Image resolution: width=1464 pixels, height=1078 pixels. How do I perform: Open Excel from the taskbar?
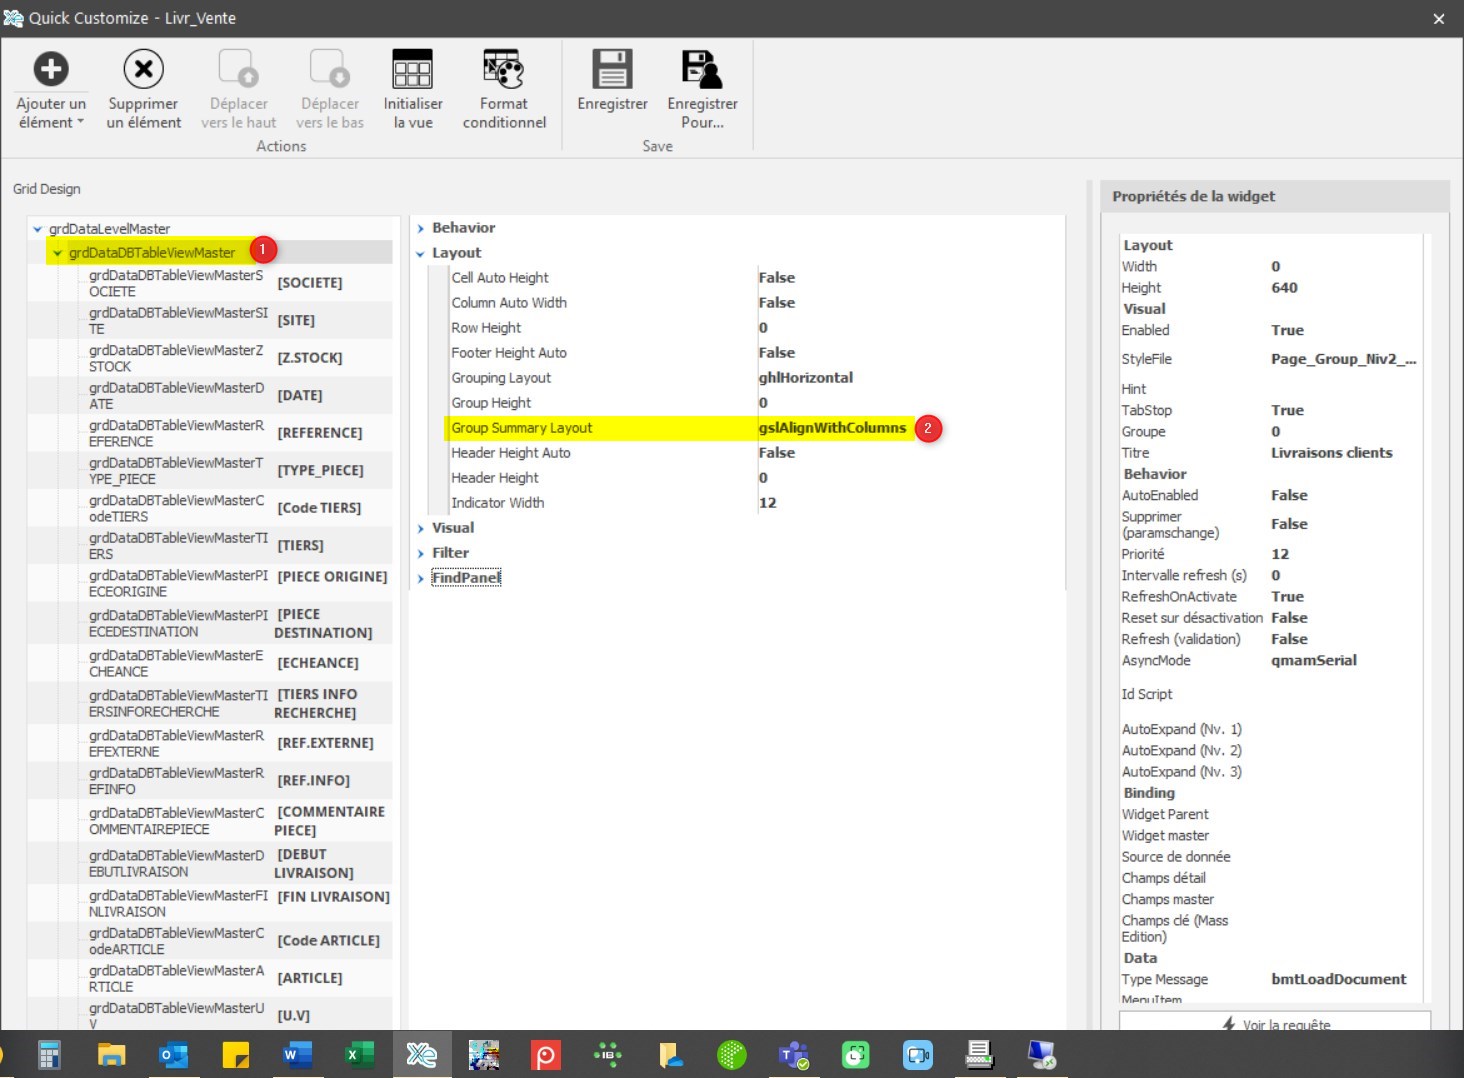pyautogui.click(x=359, y=1055)
